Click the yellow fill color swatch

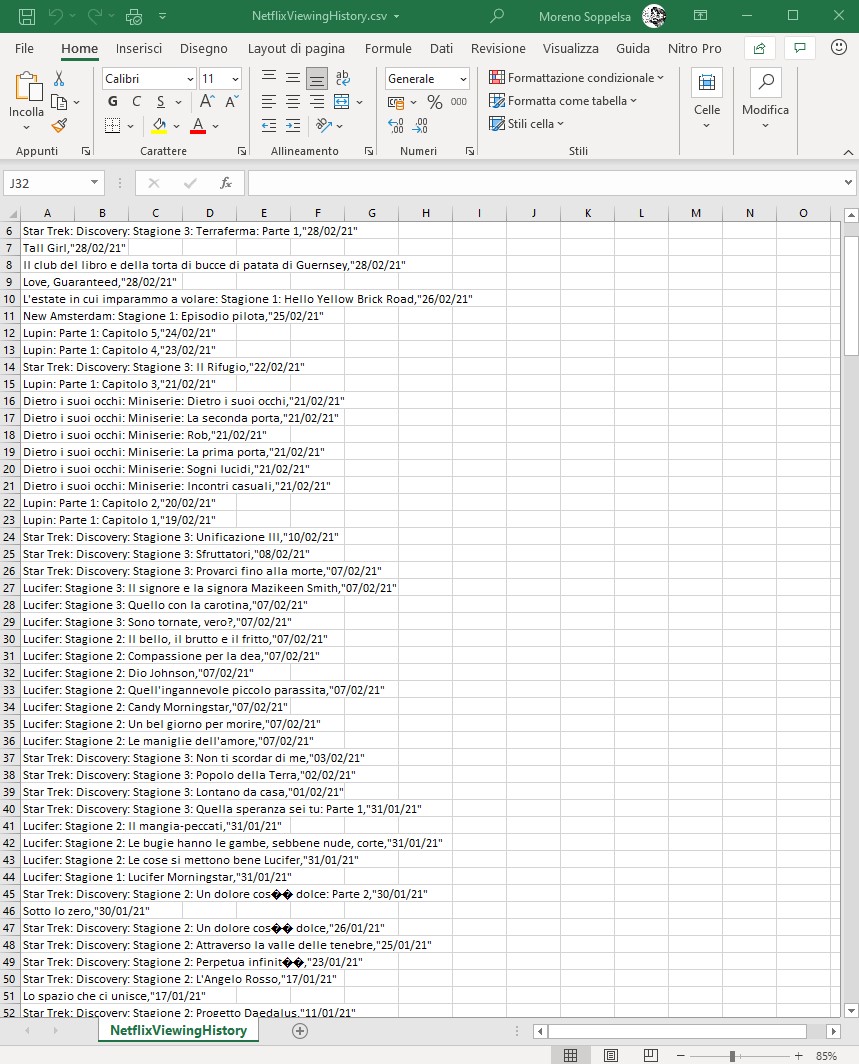point(159,126)
